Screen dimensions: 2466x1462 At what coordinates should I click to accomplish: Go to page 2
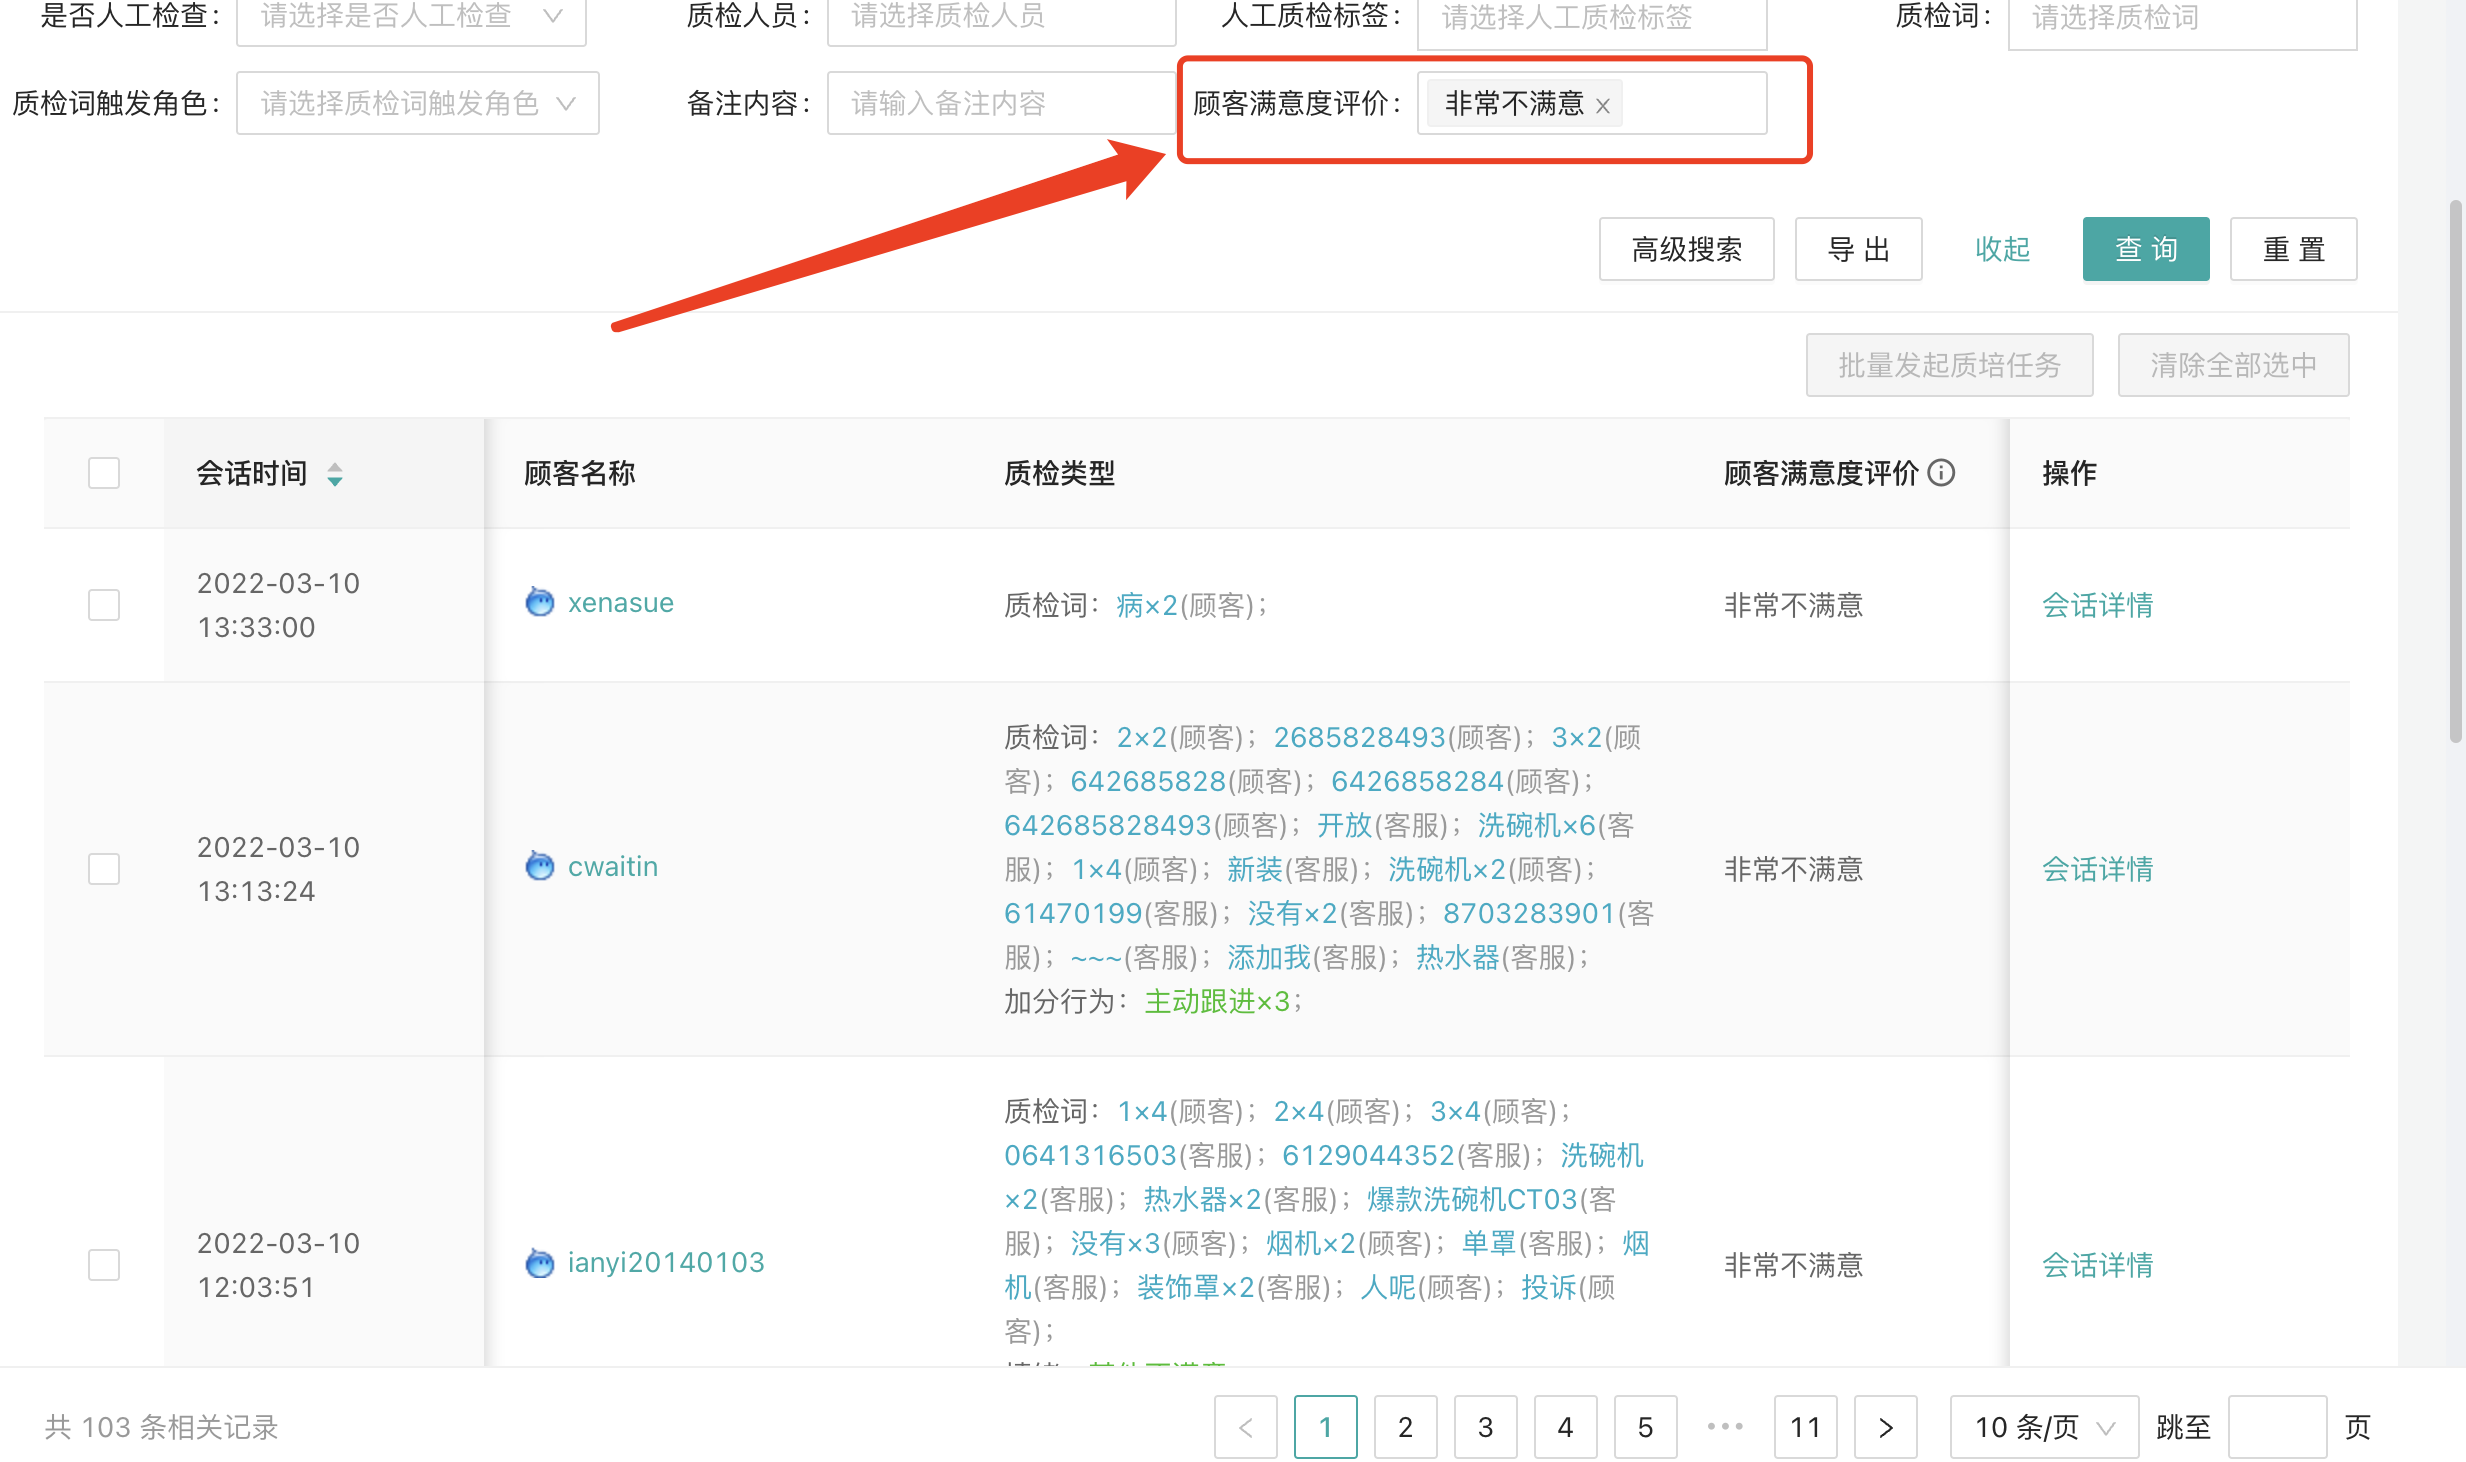point(1405,1427)
